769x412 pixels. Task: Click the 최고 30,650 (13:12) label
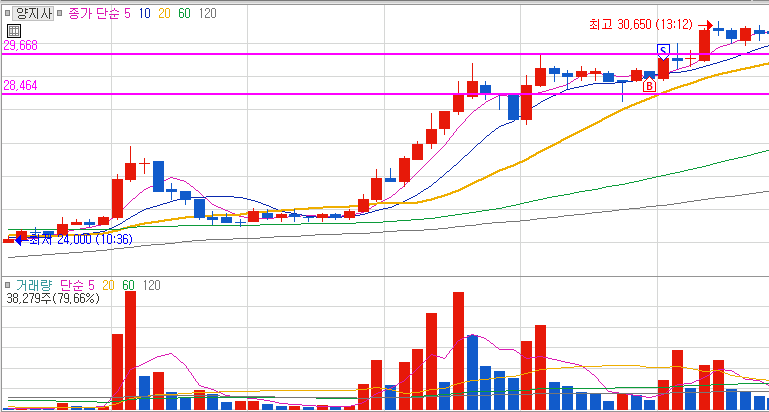point(642,25)
